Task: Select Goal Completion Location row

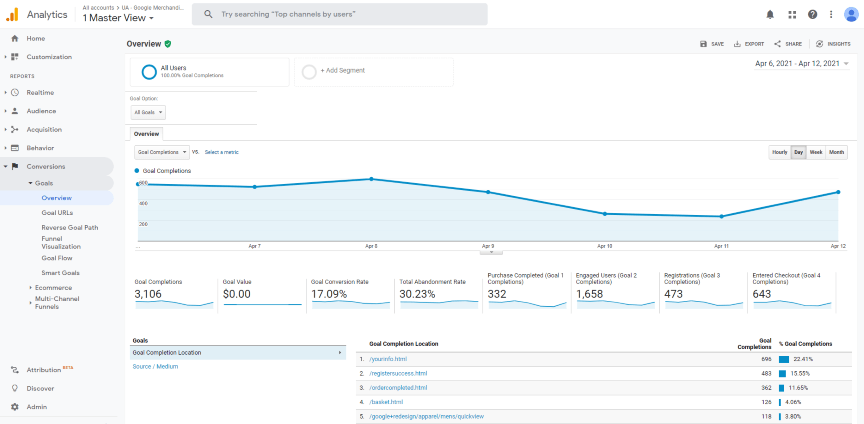Action: pyautogui.click(x=238, y=353)
